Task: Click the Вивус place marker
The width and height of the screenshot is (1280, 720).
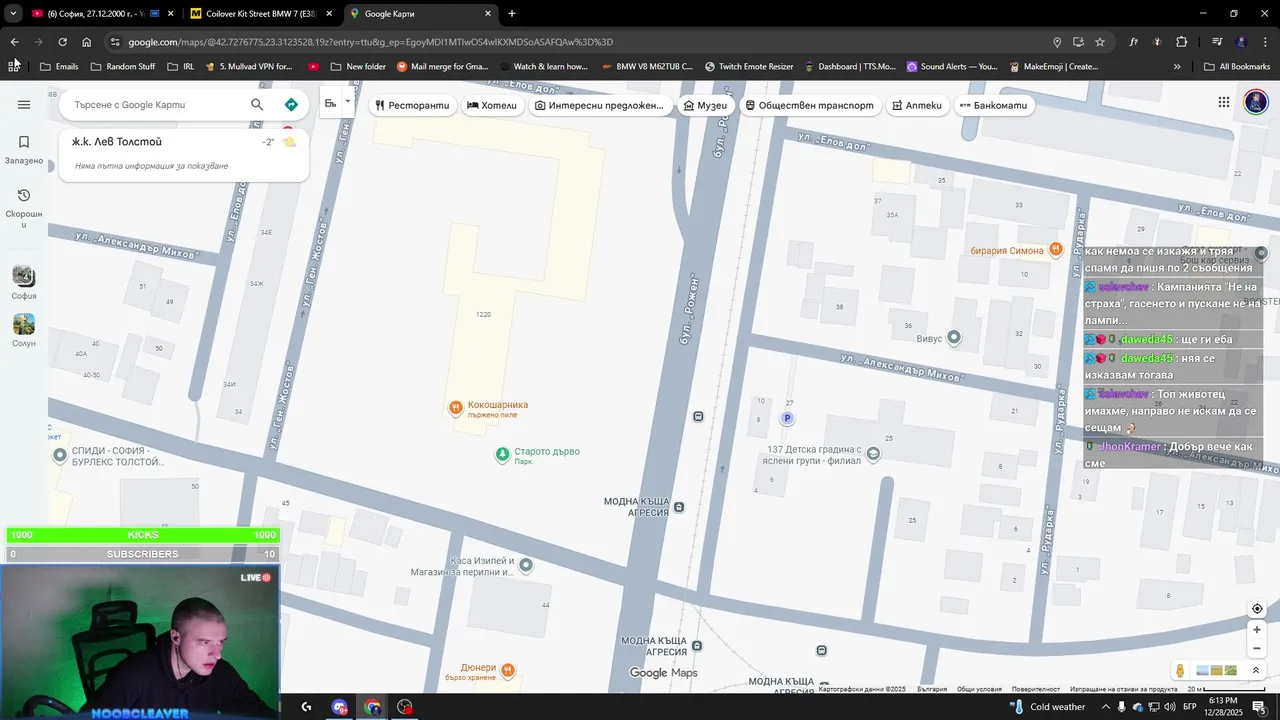Action: tap(954, 338)
